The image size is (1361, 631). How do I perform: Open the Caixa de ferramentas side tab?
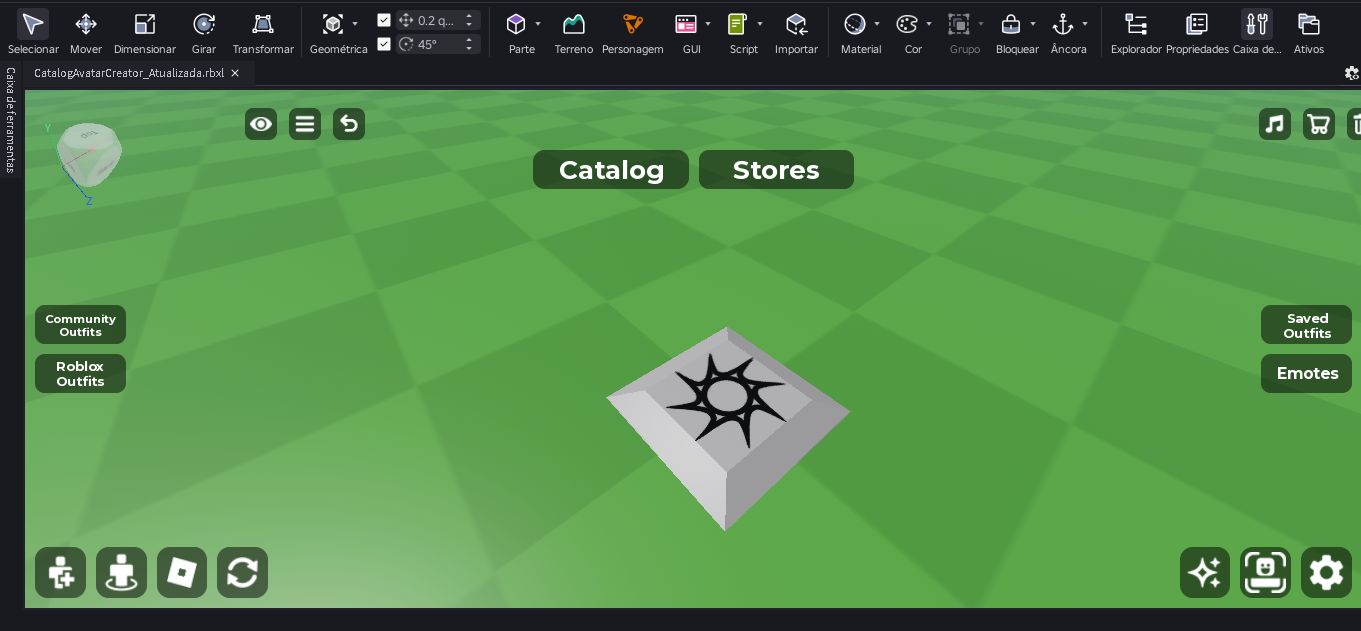(x=10, y=120)
